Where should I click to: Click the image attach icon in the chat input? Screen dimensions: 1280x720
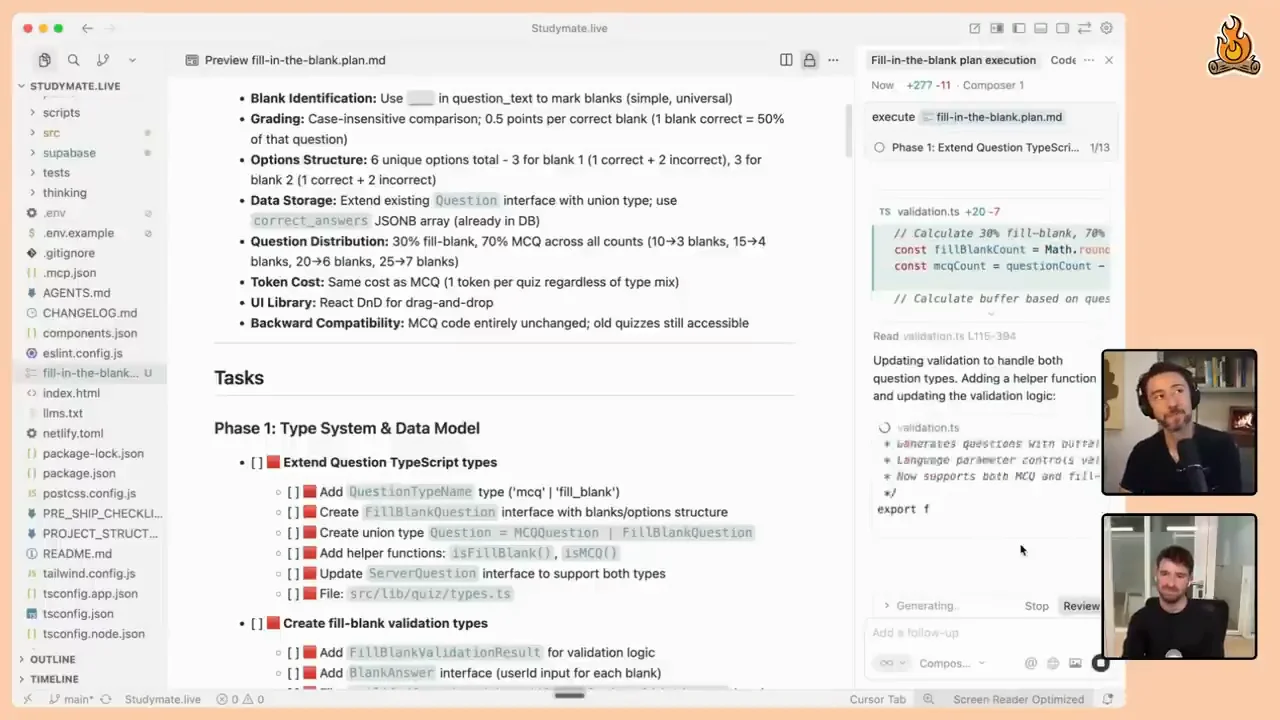[1075, 663]
